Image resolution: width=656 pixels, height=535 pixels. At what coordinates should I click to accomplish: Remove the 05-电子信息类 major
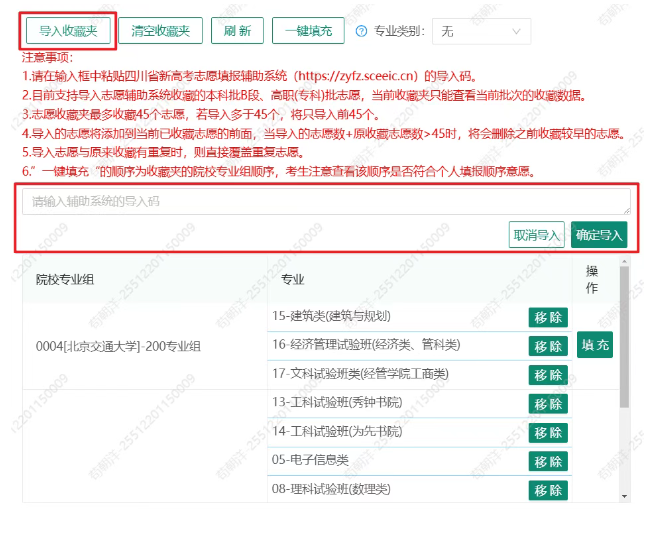548,461
